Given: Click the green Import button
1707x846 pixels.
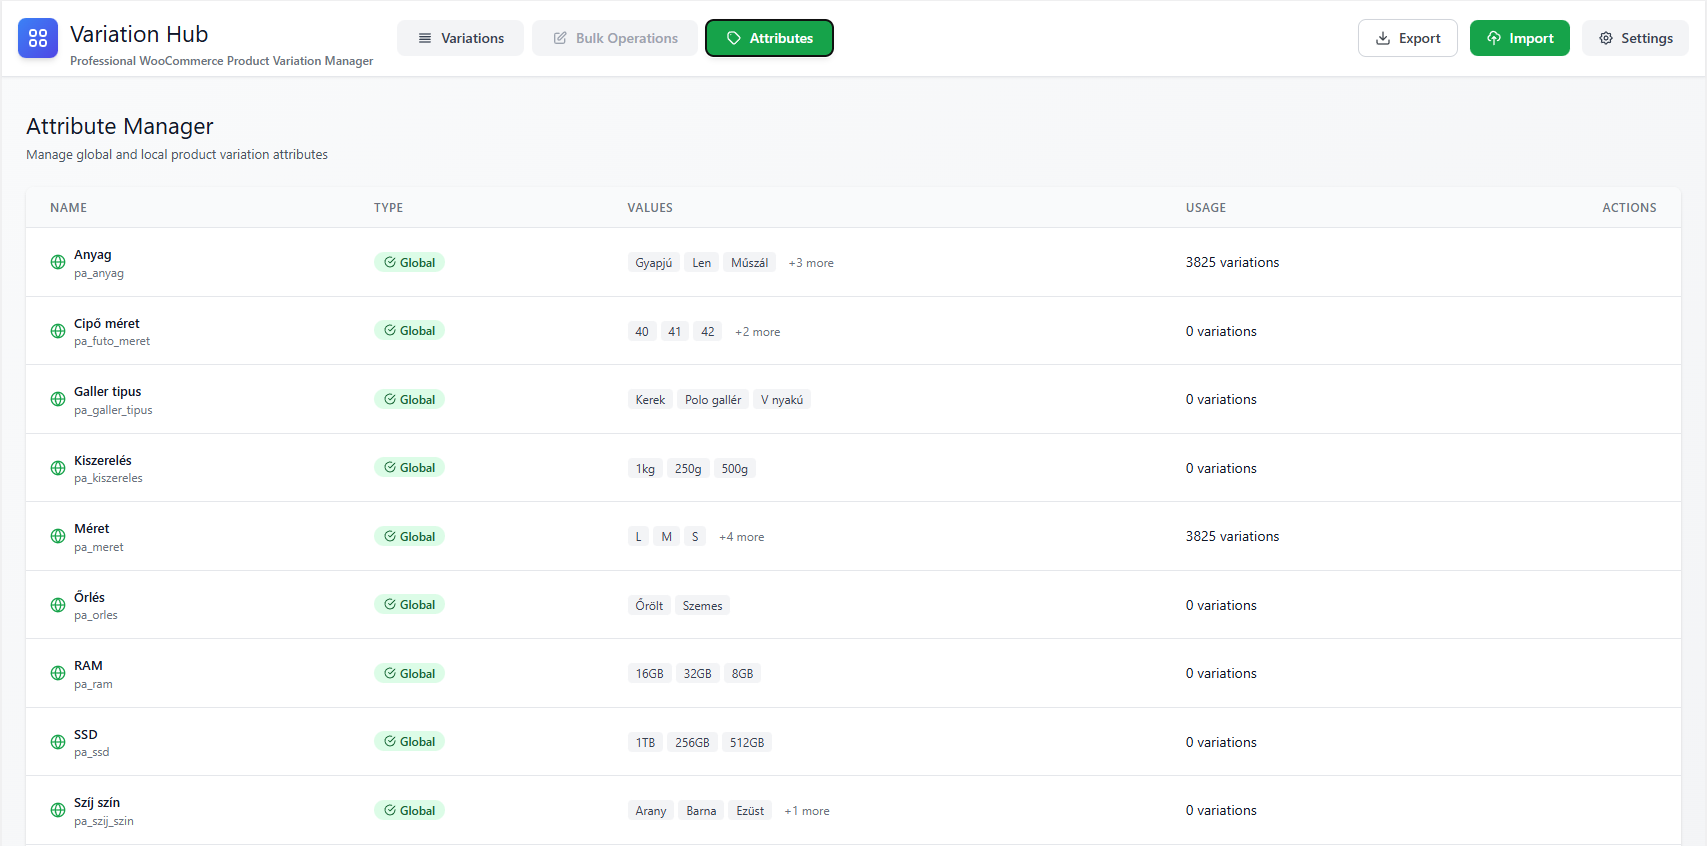Looking at the screenshot, I should click(x=1519, y=38).
